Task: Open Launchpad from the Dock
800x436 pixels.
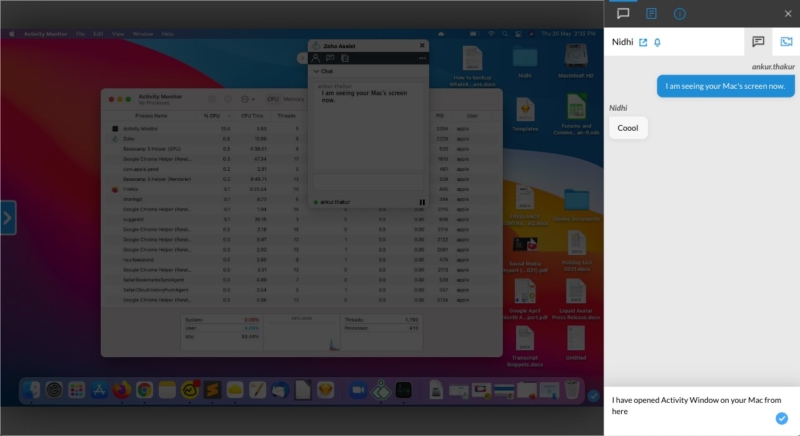Action: (x=77, y=390)
